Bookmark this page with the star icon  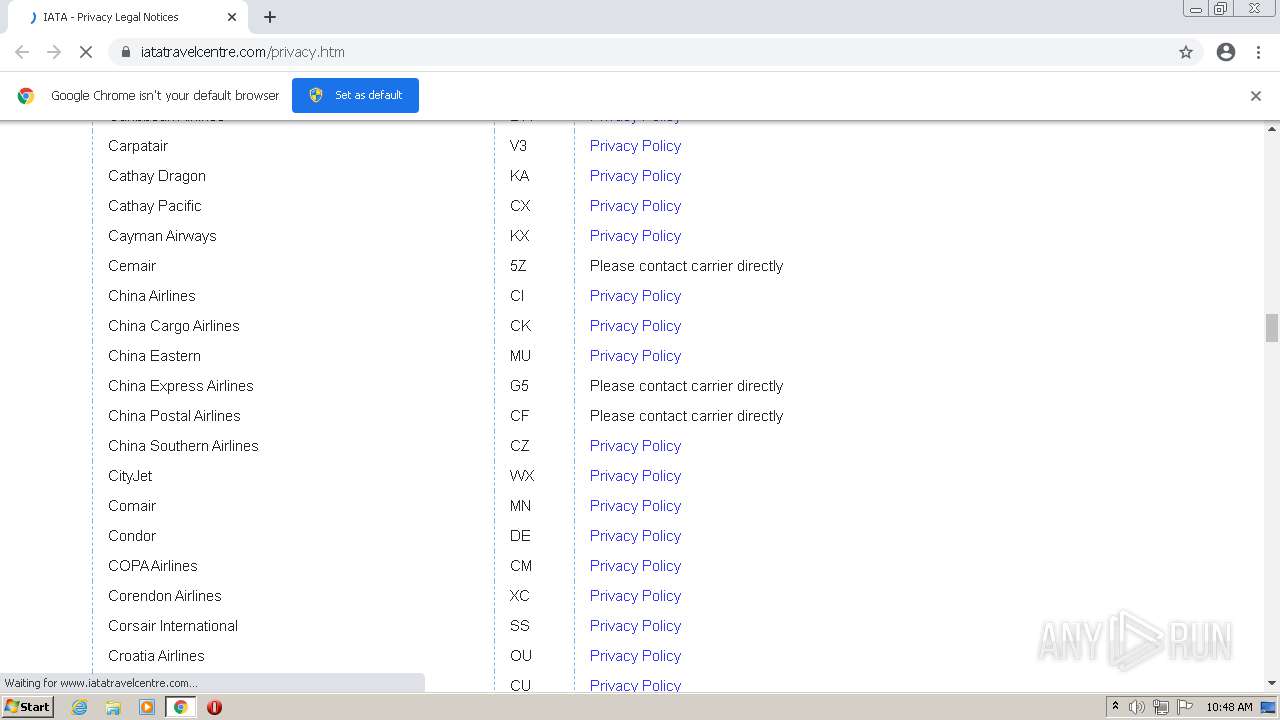(1186, 52)
